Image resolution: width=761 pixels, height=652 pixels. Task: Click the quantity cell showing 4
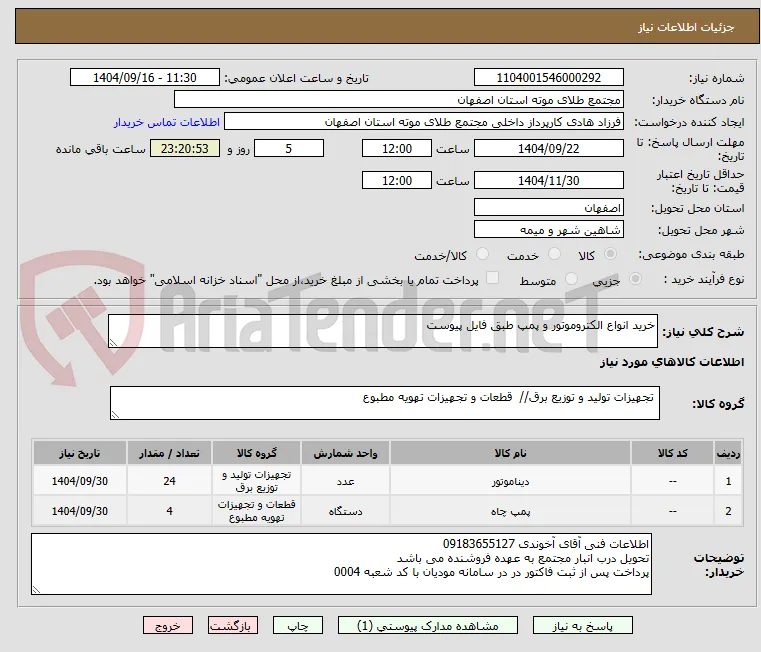pyautogui.click(x=169, y=511)
